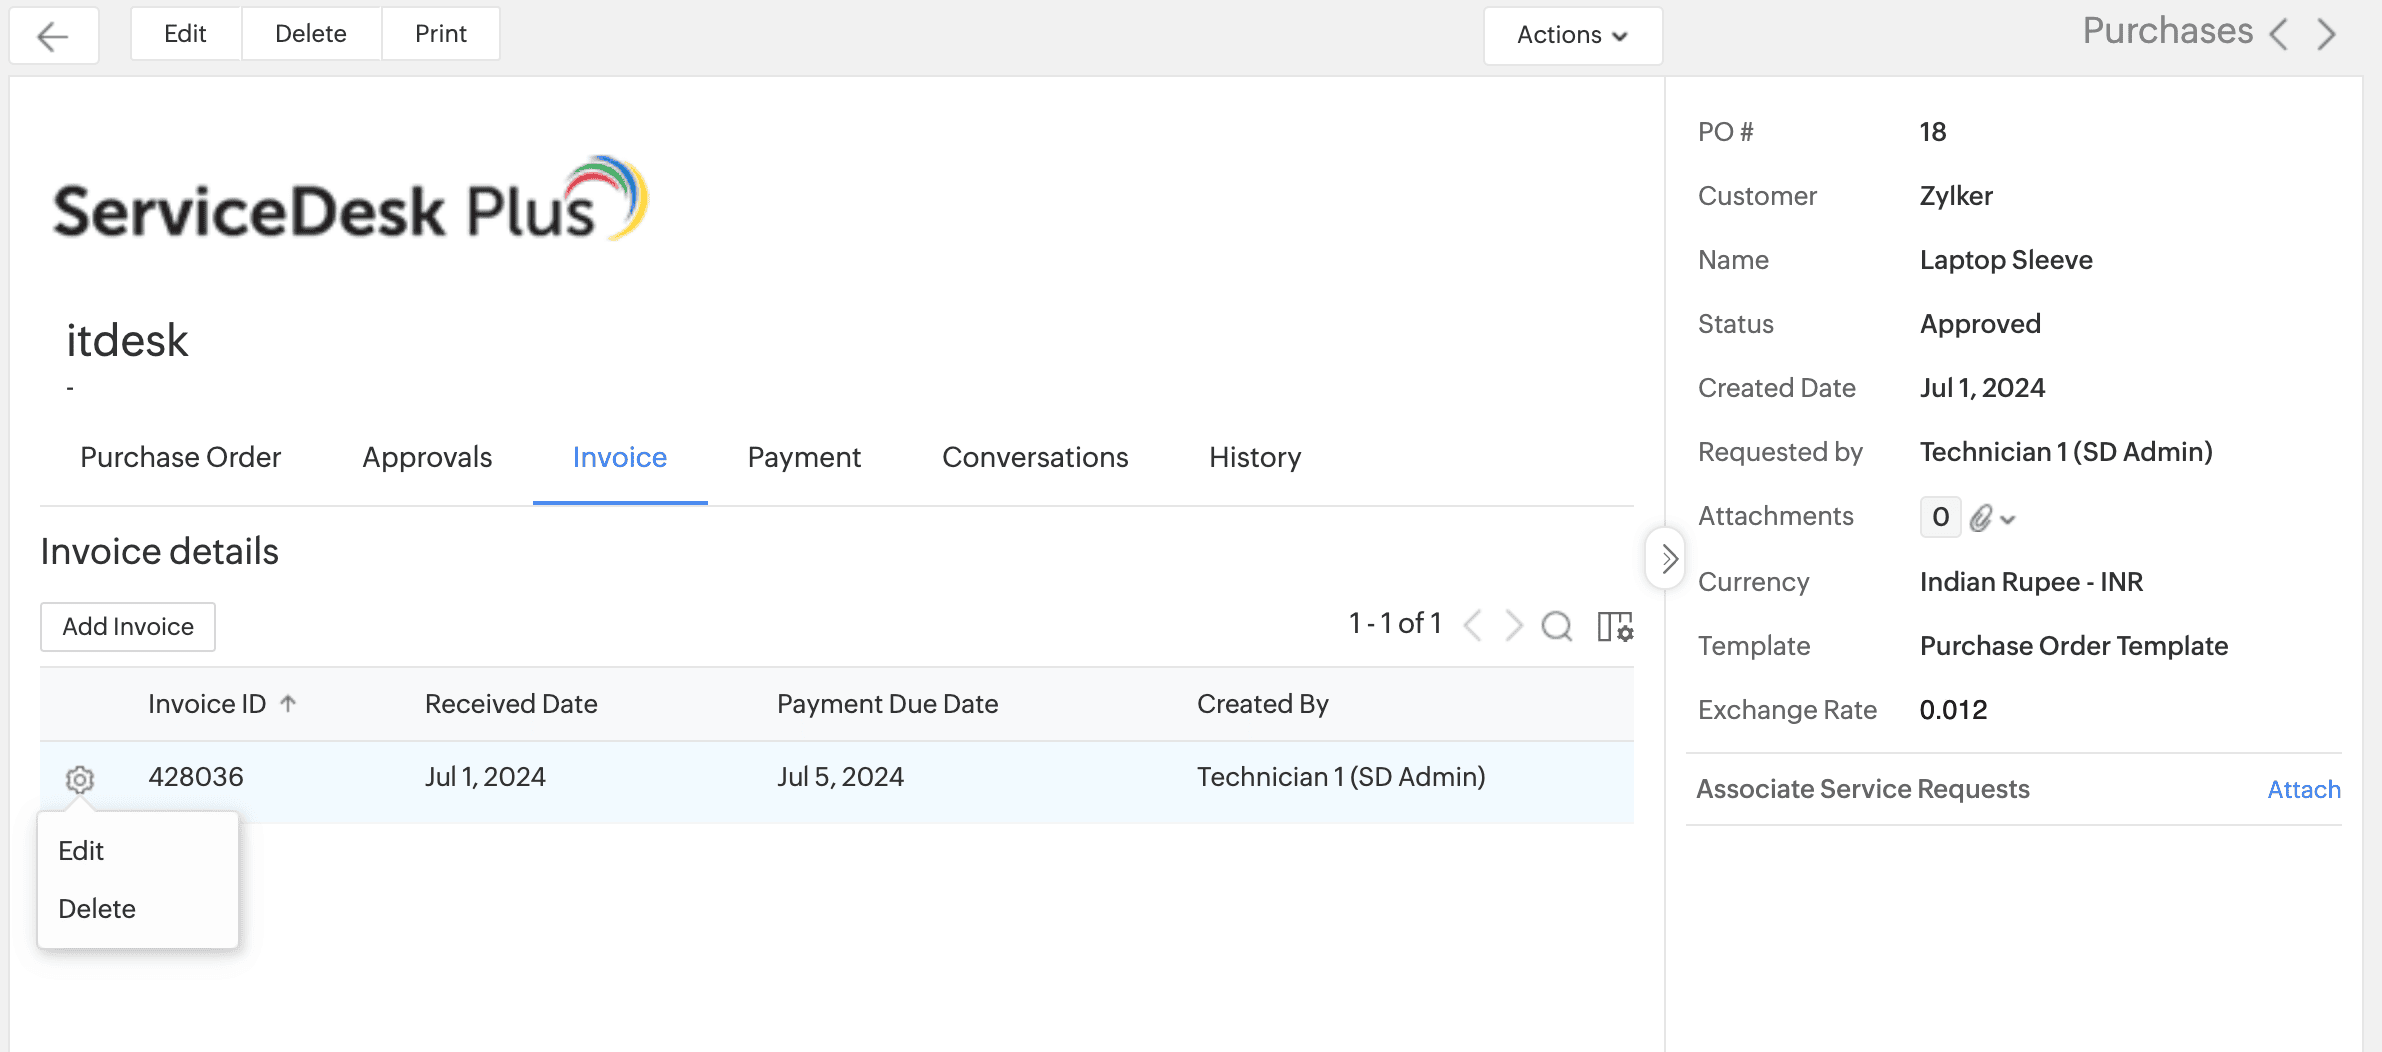
Task: Open the Approvals tab
Action: (x=427, y=457)
